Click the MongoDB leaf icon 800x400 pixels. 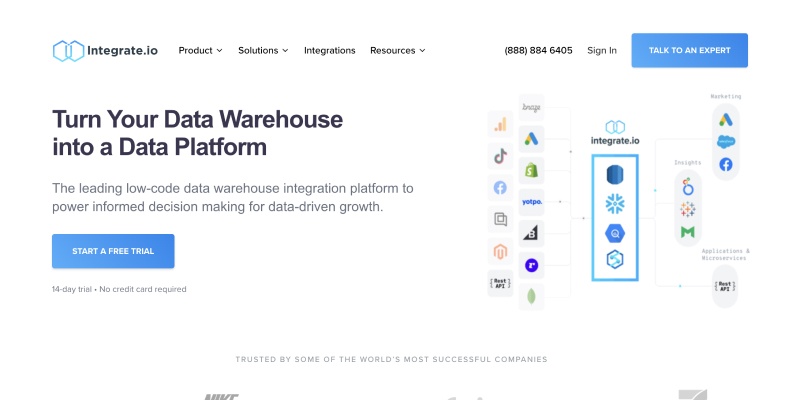pos(531,296)
